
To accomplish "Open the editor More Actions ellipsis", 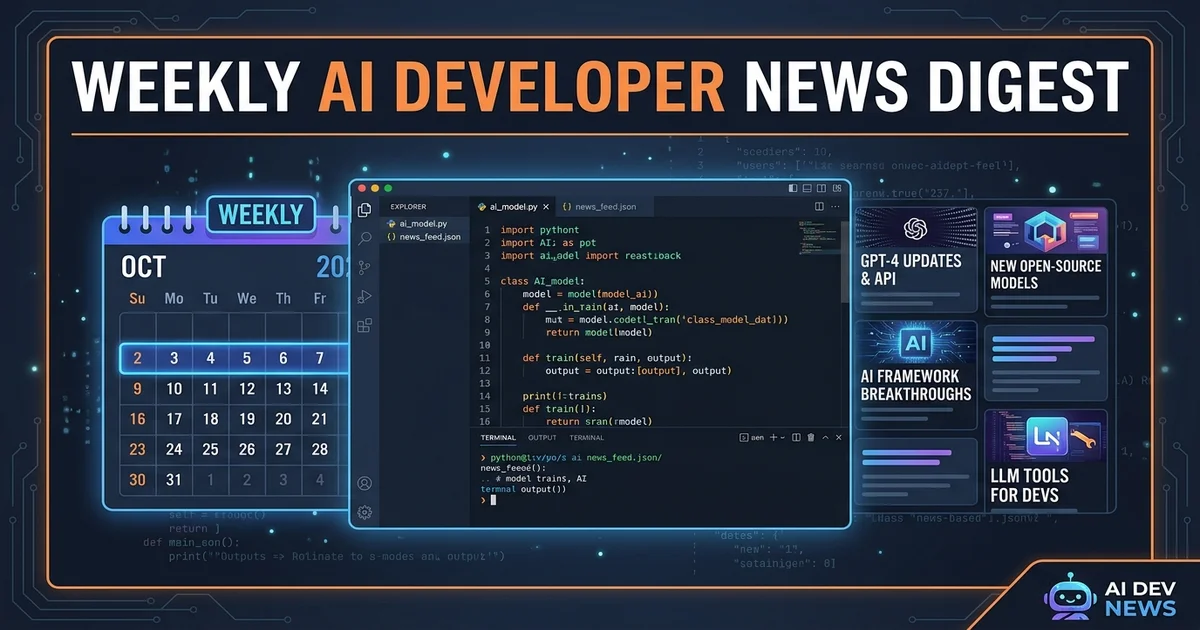I will point(835,206).
